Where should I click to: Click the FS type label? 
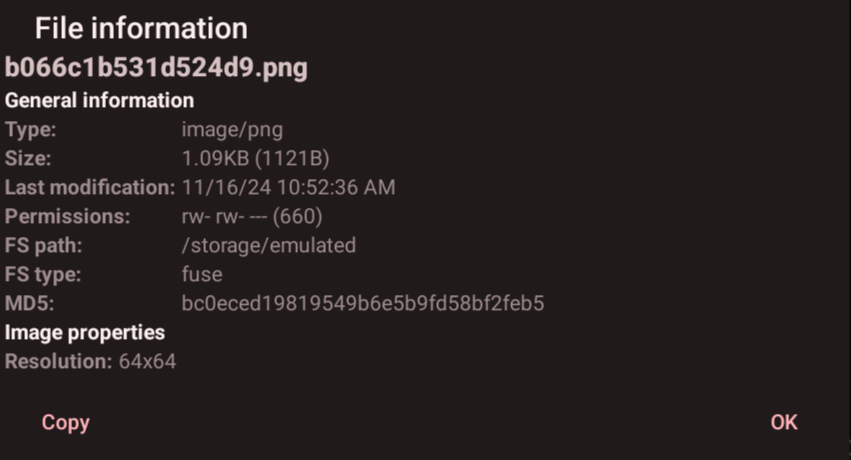43,274
